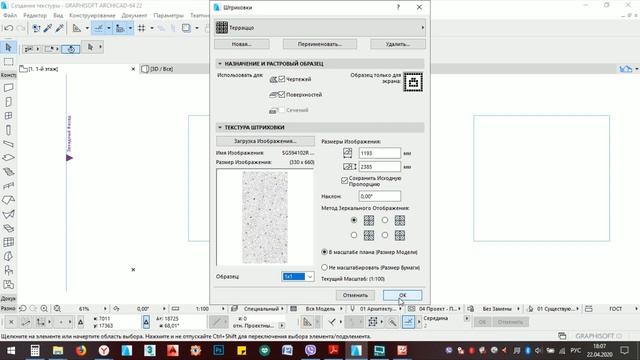Click the screen-only pattern sample swatch
The height and width of the screenshot is (360, 640).
point(413,82)
